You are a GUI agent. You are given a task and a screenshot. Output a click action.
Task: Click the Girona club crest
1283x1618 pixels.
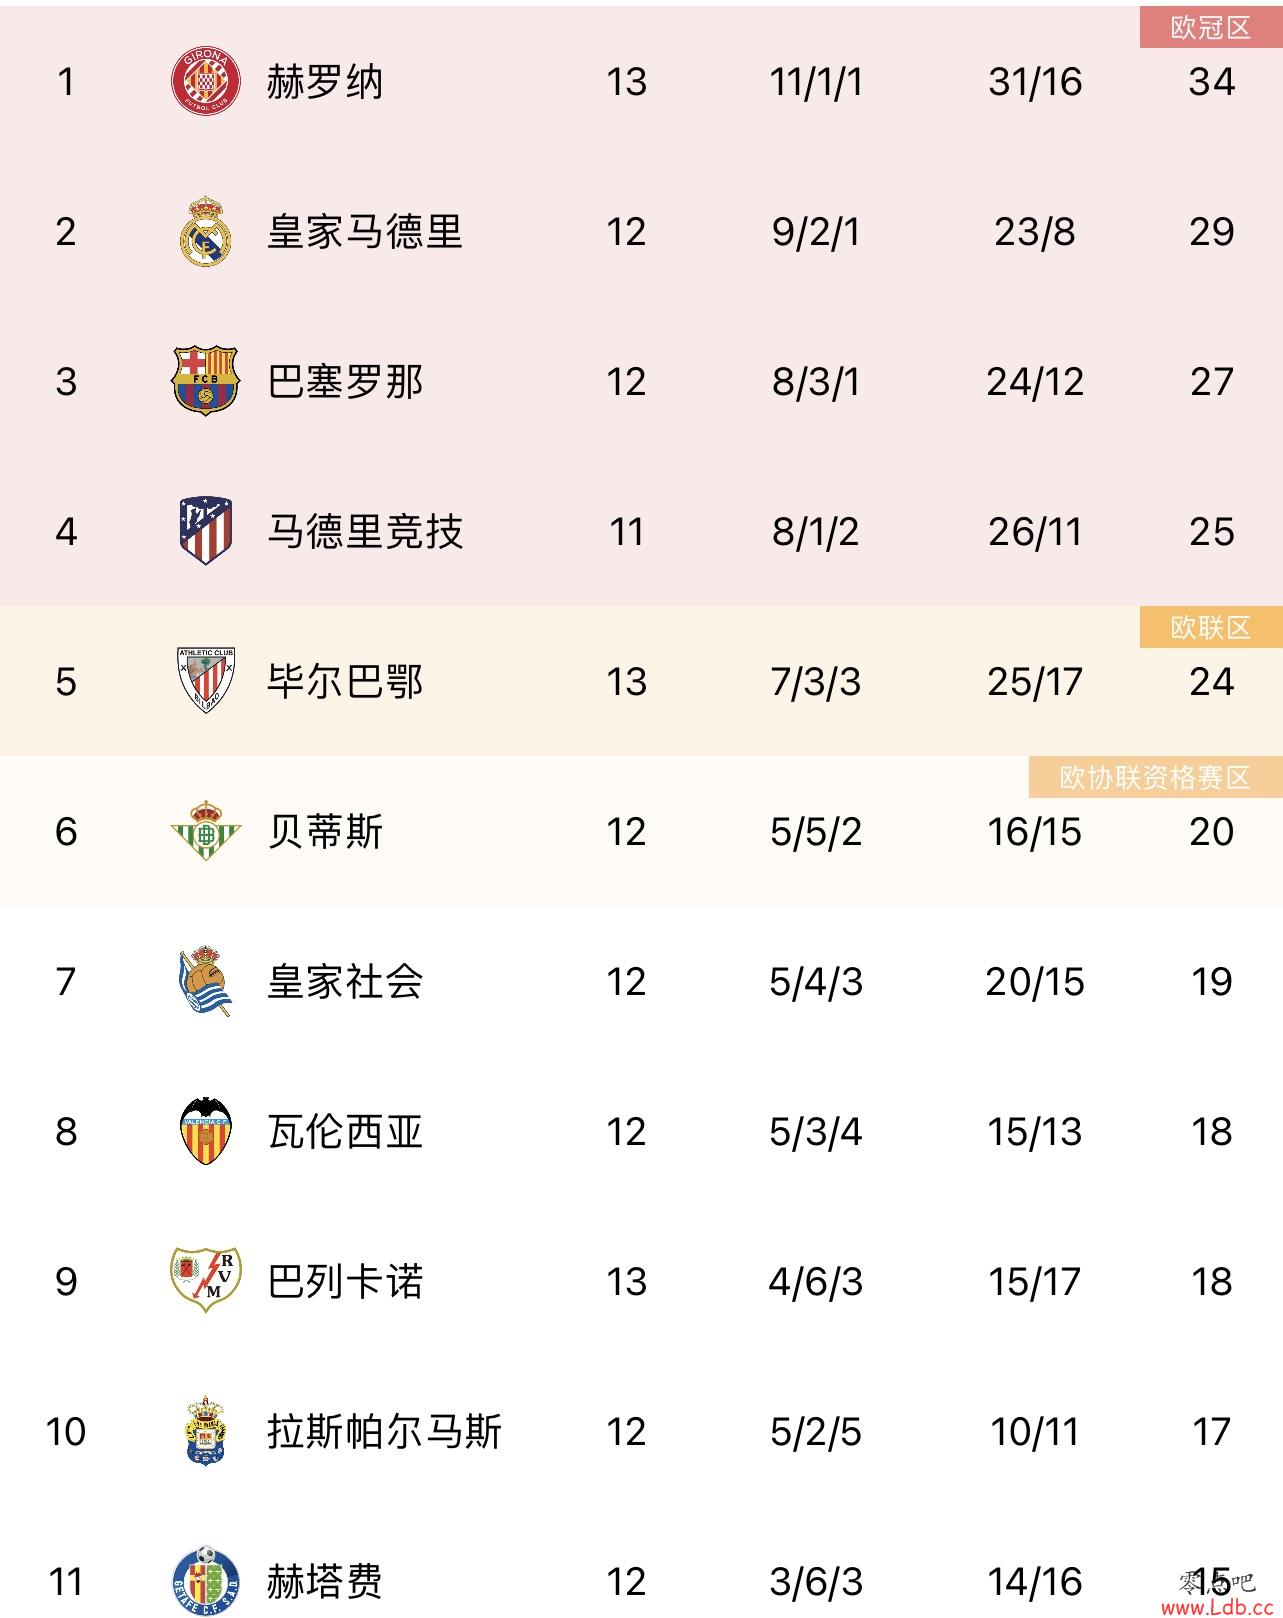(205, 81)
